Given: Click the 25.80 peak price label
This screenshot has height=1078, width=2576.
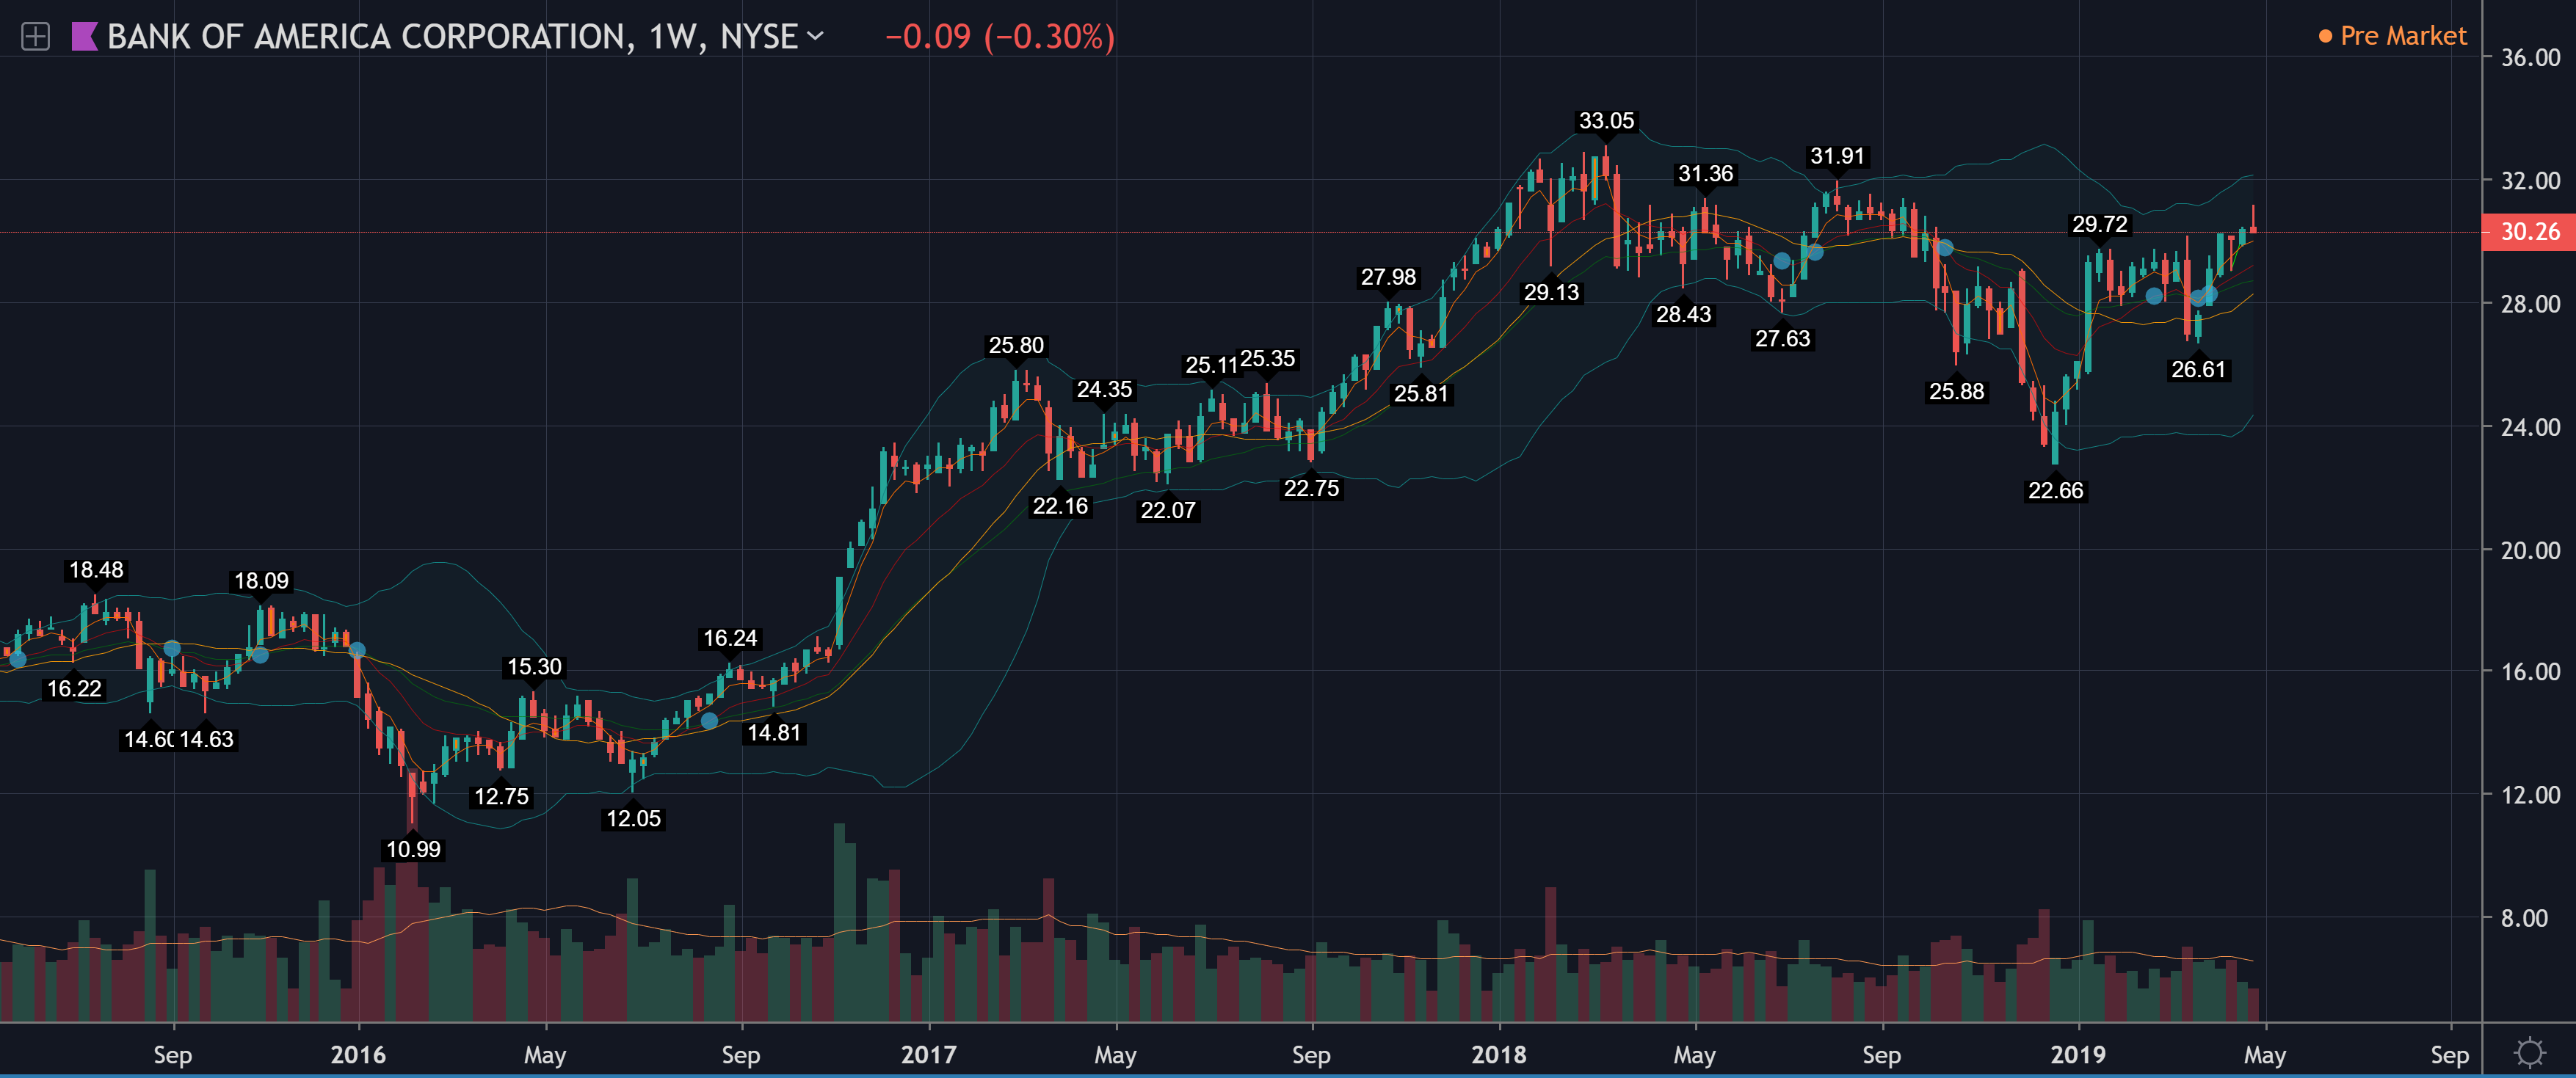Looking at the screenshot, I should coord(1016,345).
